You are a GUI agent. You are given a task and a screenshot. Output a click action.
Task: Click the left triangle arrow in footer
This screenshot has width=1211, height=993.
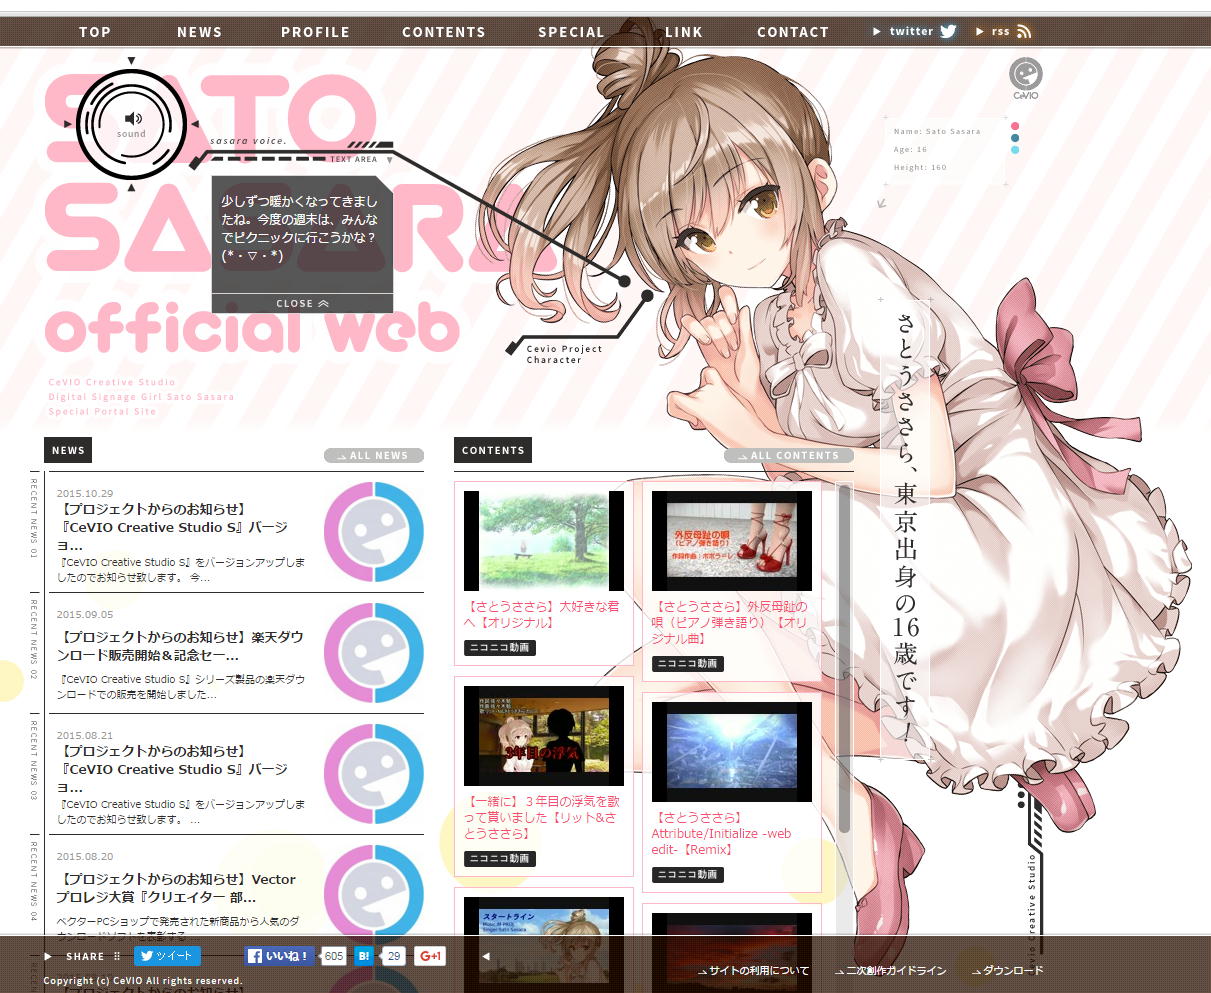(486, 956)
